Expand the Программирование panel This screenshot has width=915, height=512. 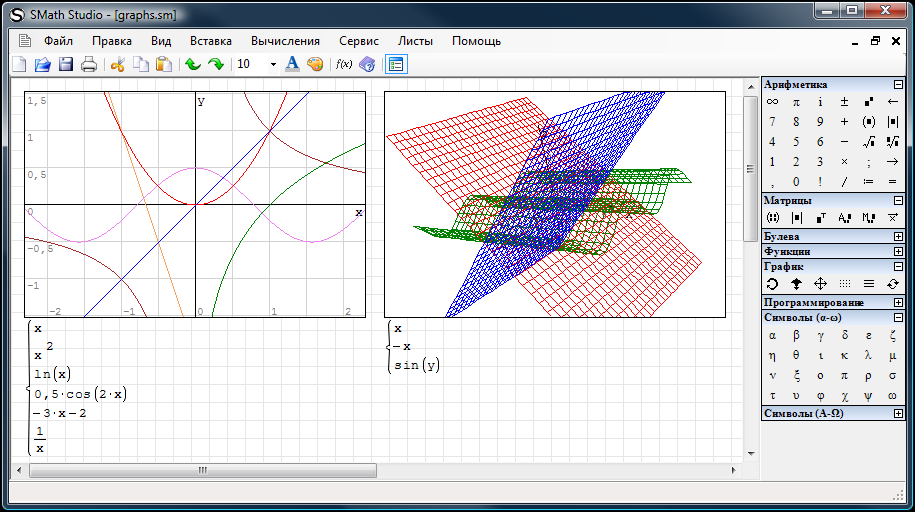(898, 302)
